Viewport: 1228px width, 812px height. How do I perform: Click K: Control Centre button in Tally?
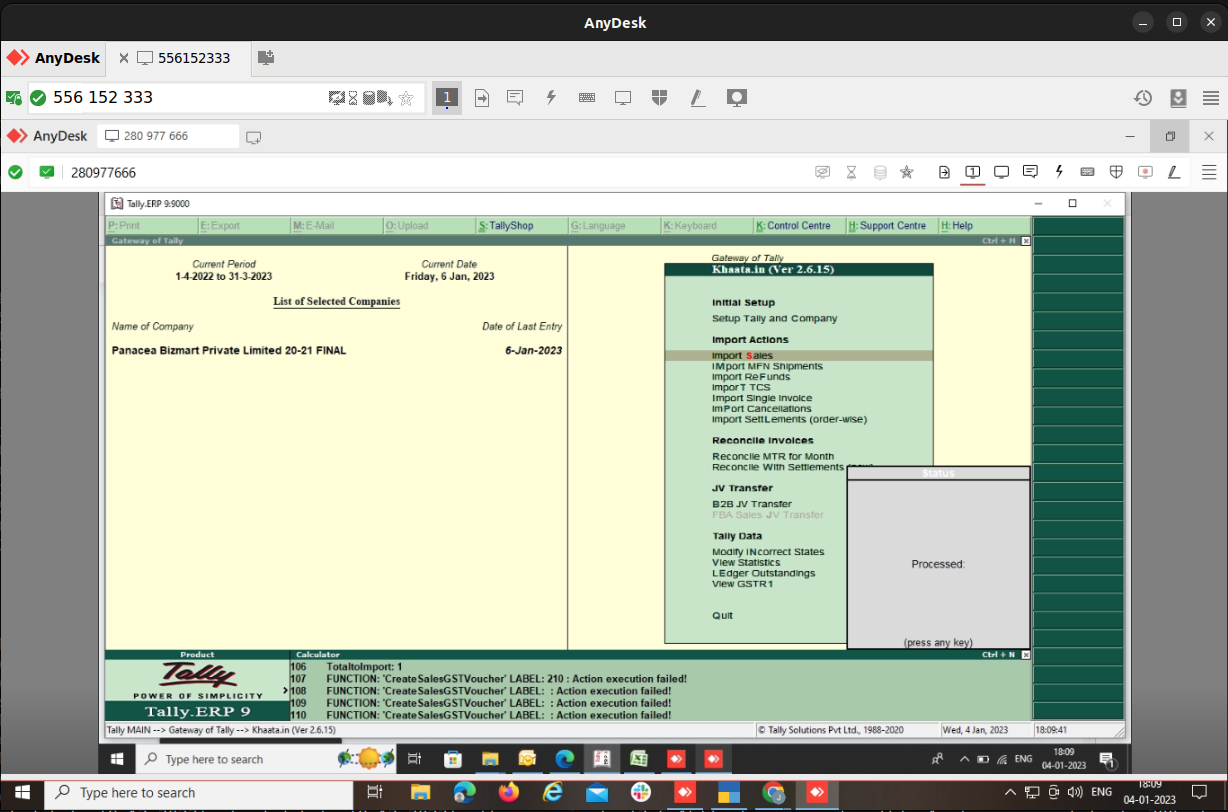coord(797,226)
